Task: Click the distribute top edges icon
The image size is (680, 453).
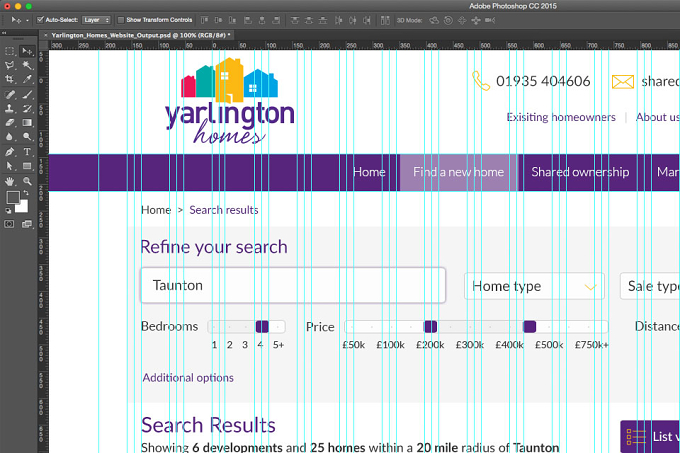Action: click(295, 20)
